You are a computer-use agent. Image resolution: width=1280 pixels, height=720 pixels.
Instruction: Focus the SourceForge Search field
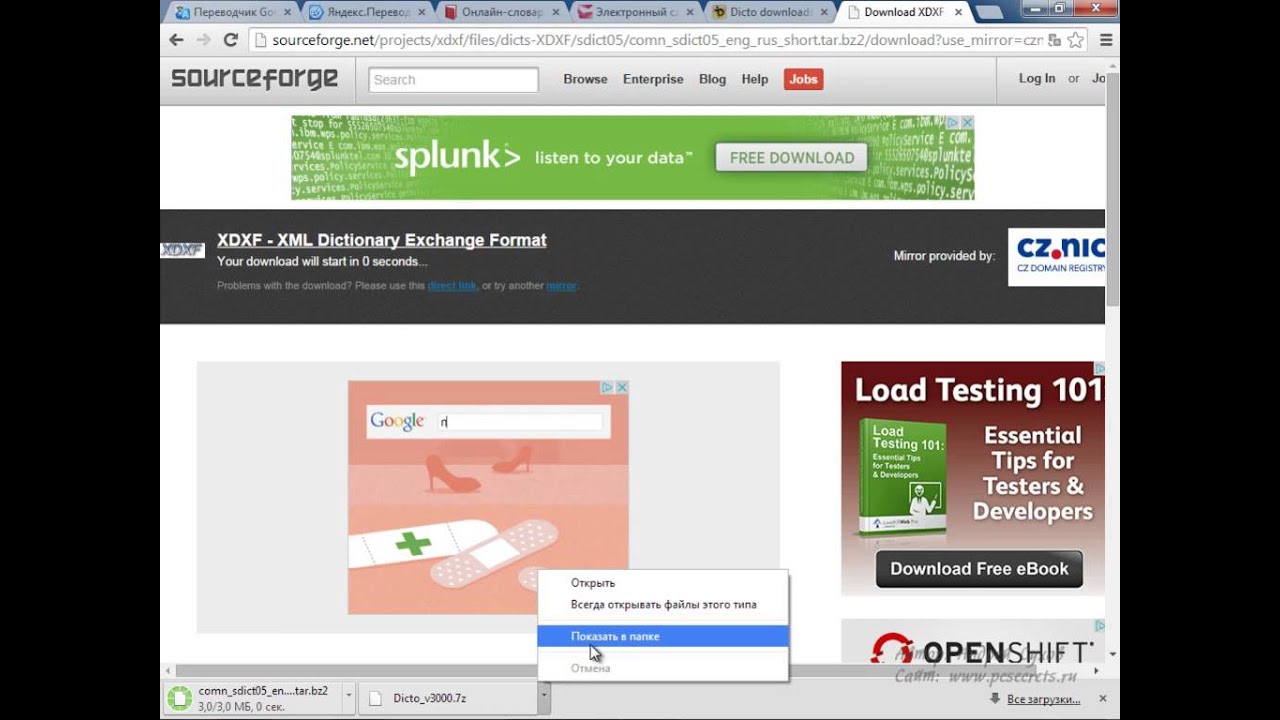[x=453, y=79]
